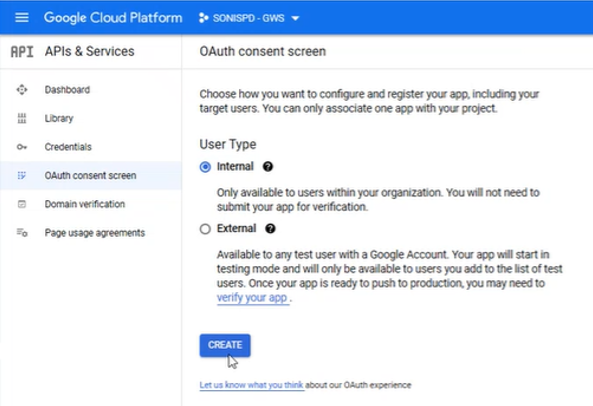This screenshot has width=593, height=406.
Task: Select OAuth consent screen in sidebar
Action: (x=91, y=175)
